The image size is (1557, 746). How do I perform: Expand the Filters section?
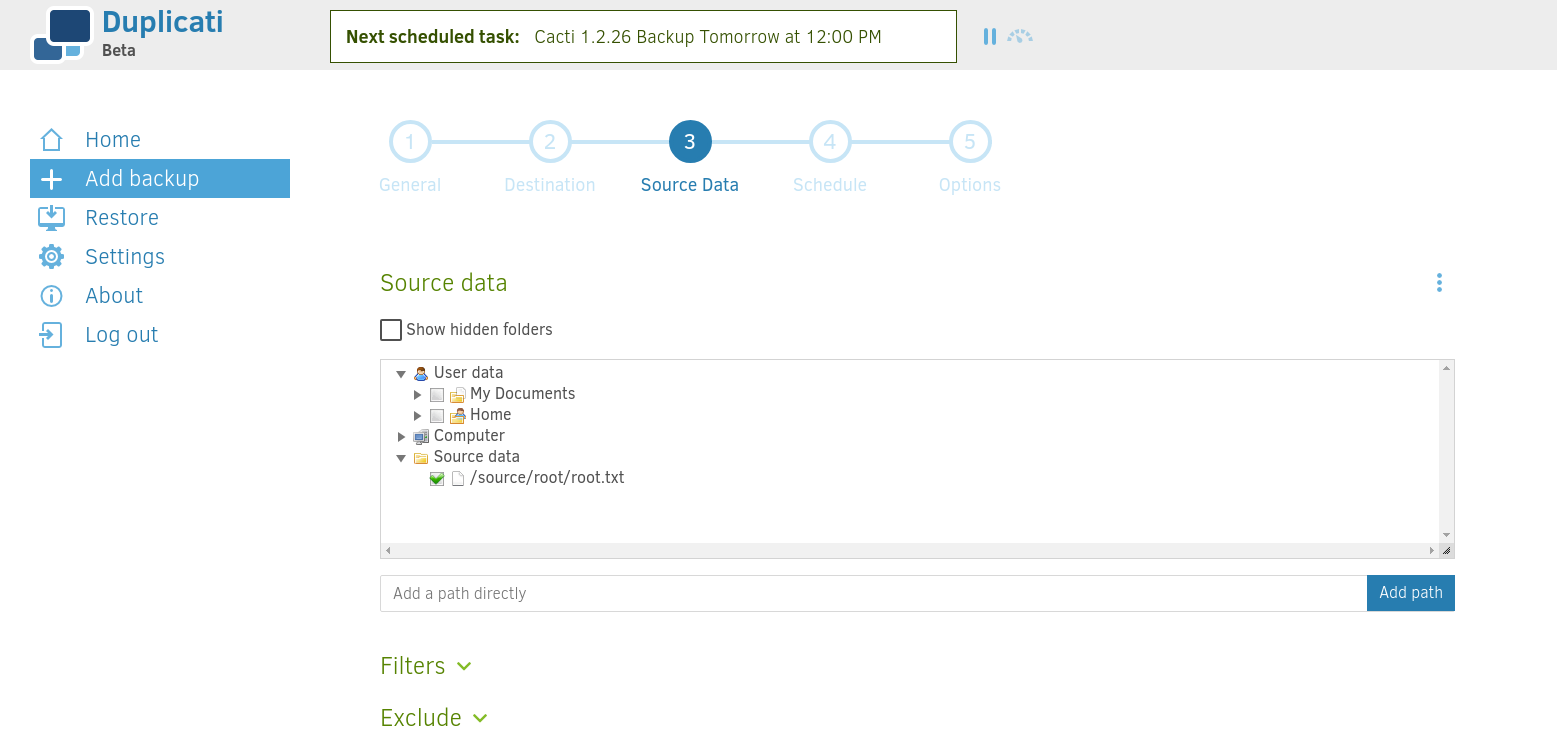point(425,666)
